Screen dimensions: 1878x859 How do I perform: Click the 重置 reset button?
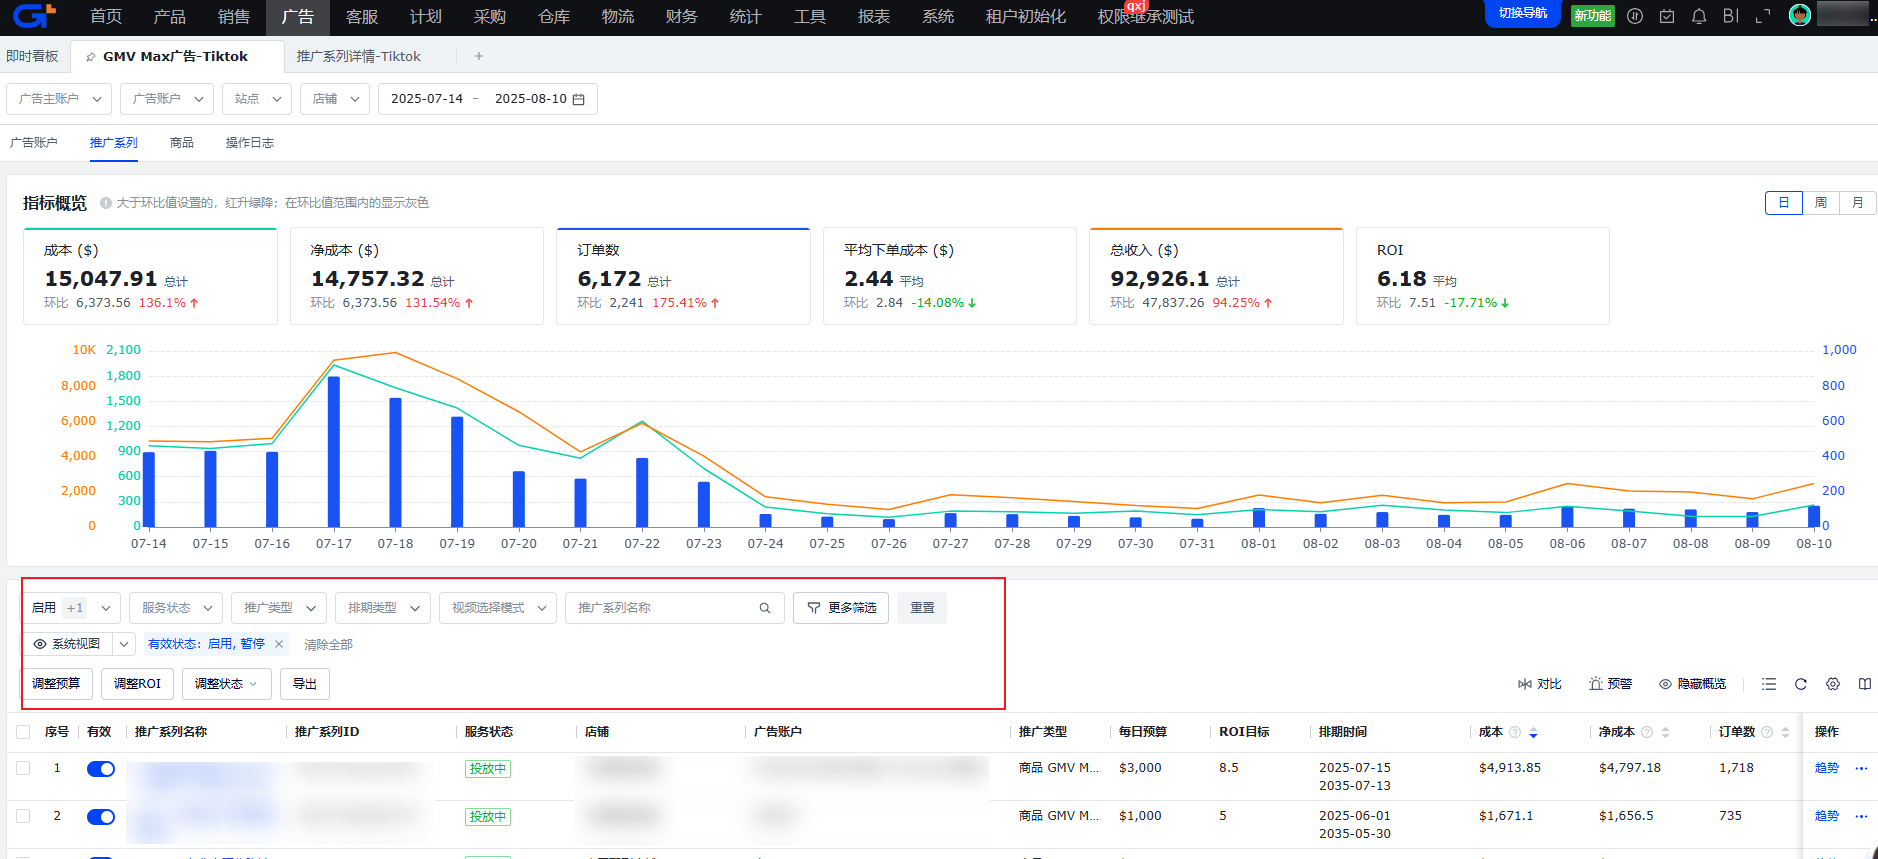coord(922,608)
